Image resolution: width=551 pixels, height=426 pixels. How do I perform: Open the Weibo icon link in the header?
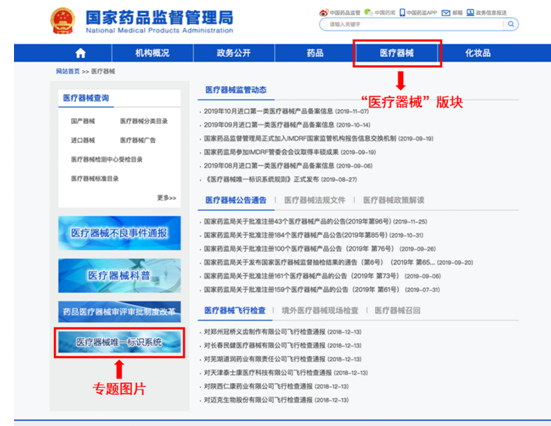323,13
